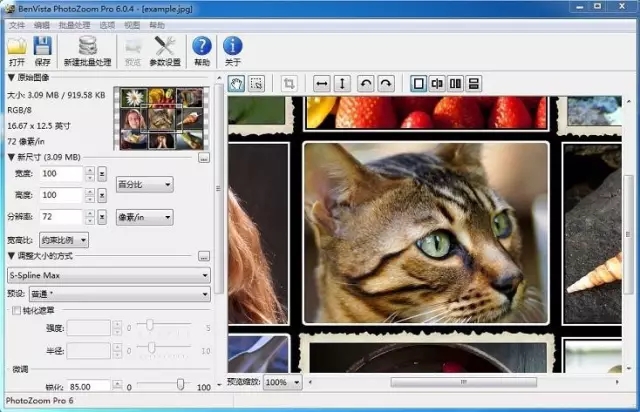
Task: Rotate image clockwise with the redo-arrow icon
Action: (x=385, y=84)
